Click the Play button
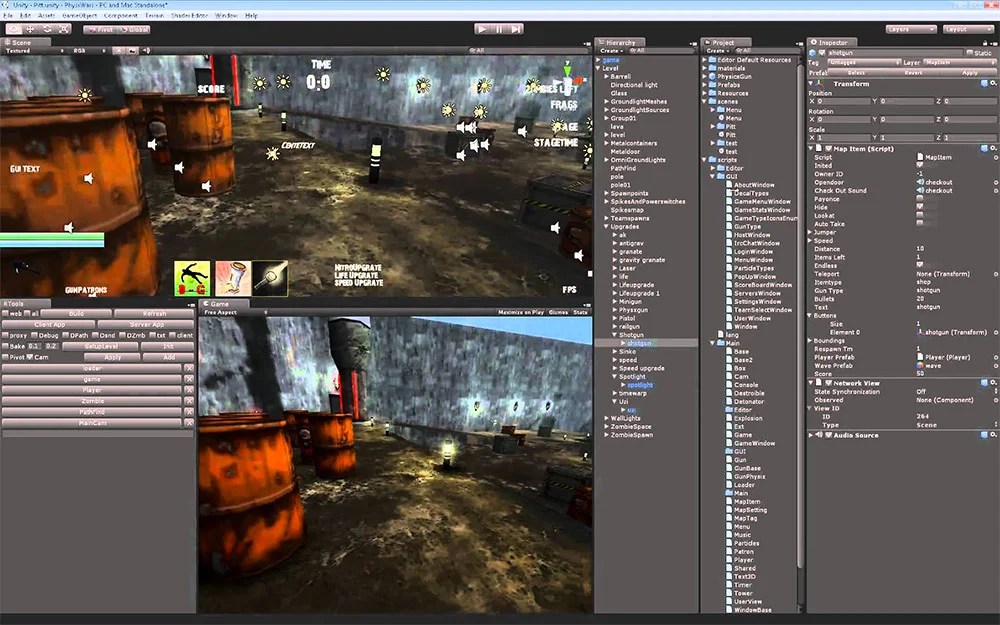 (482, 29)
